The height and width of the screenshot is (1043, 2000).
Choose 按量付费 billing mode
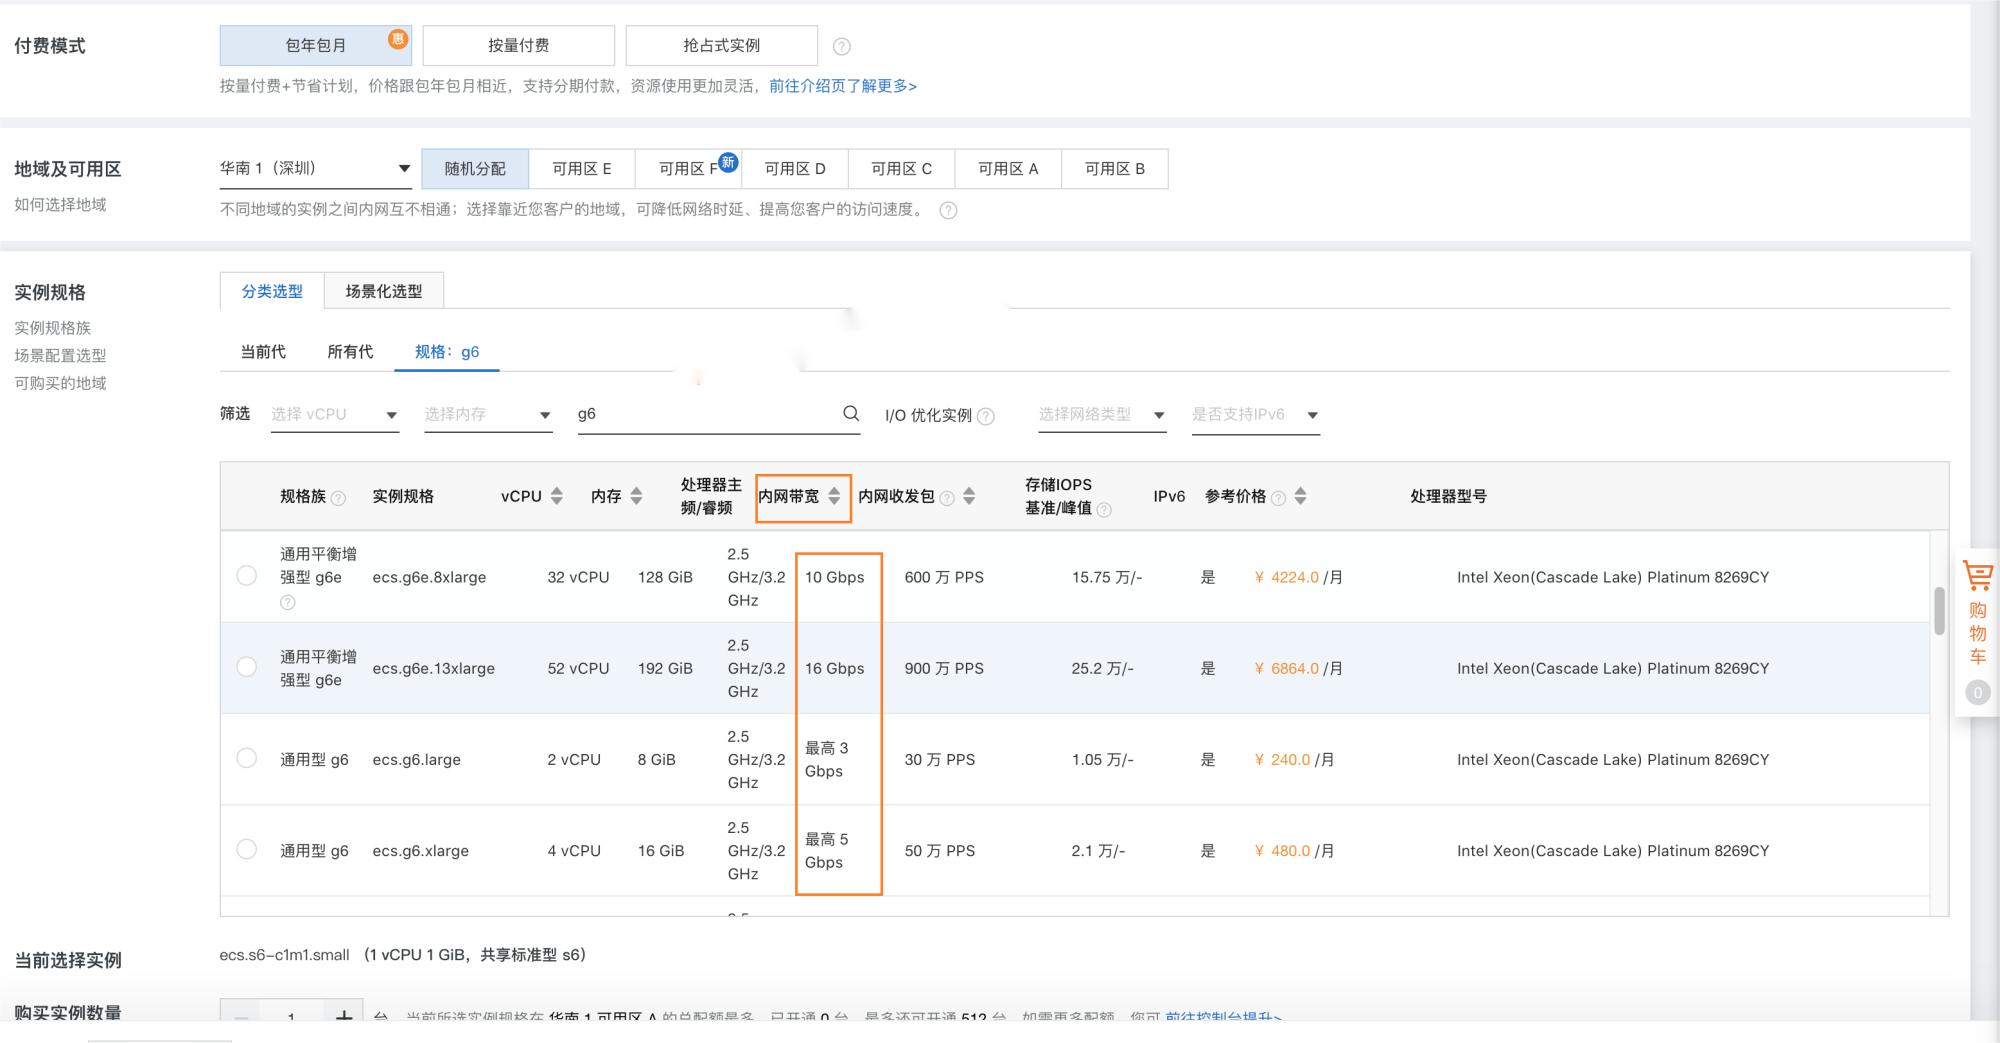tap(518, 45)
